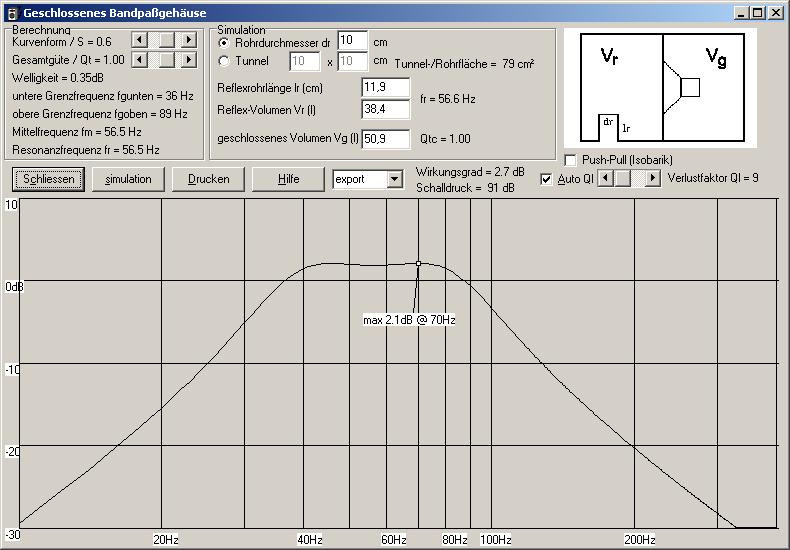Select the Tunnel radio button

pos(224,61)
